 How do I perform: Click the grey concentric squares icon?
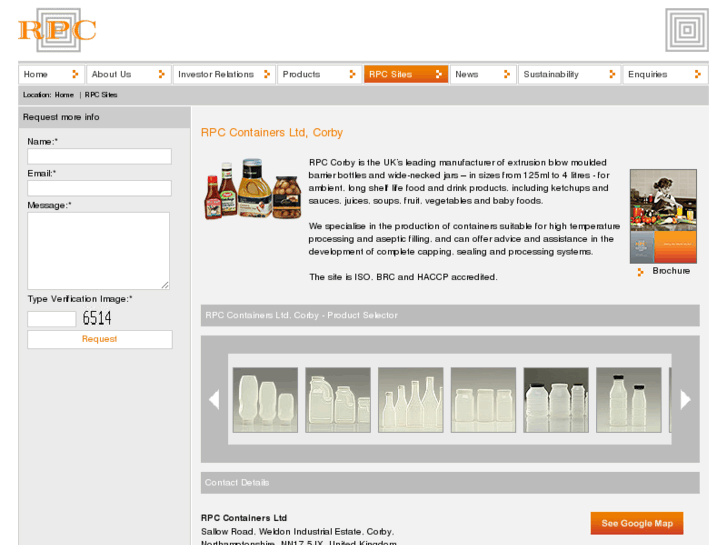[x=687, y=30]
